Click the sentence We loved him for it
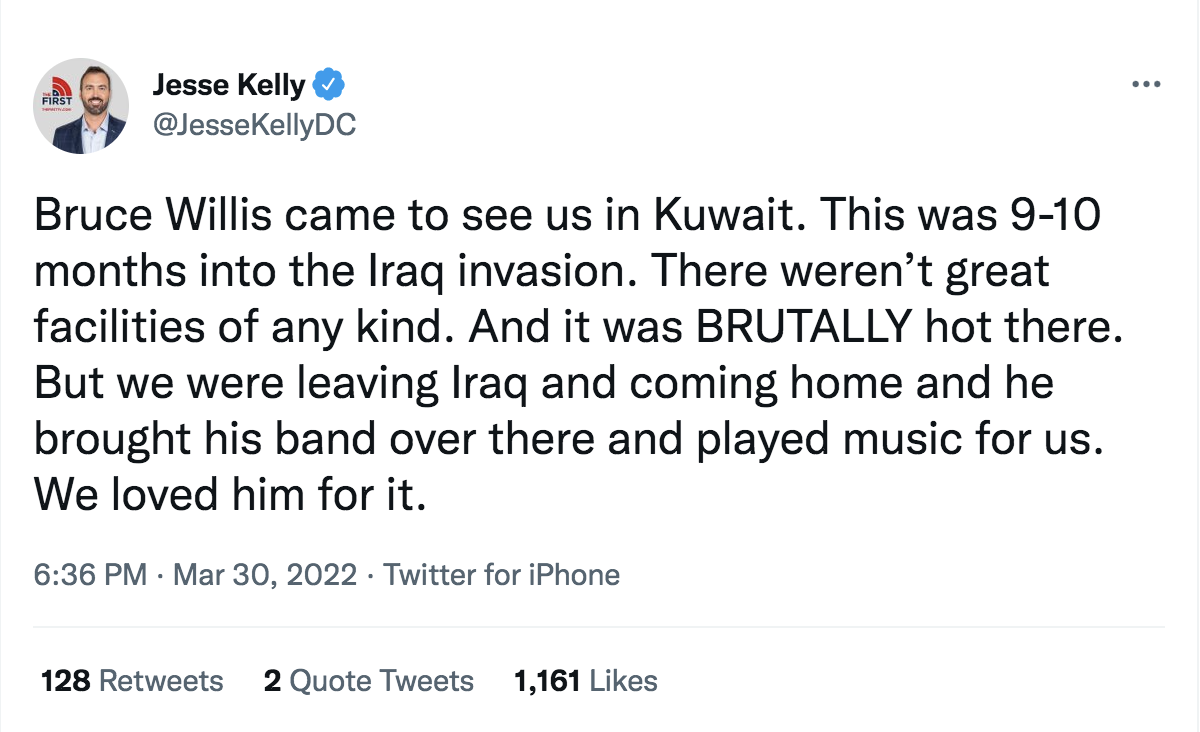 pyautogui.click(x=230, y=496)
